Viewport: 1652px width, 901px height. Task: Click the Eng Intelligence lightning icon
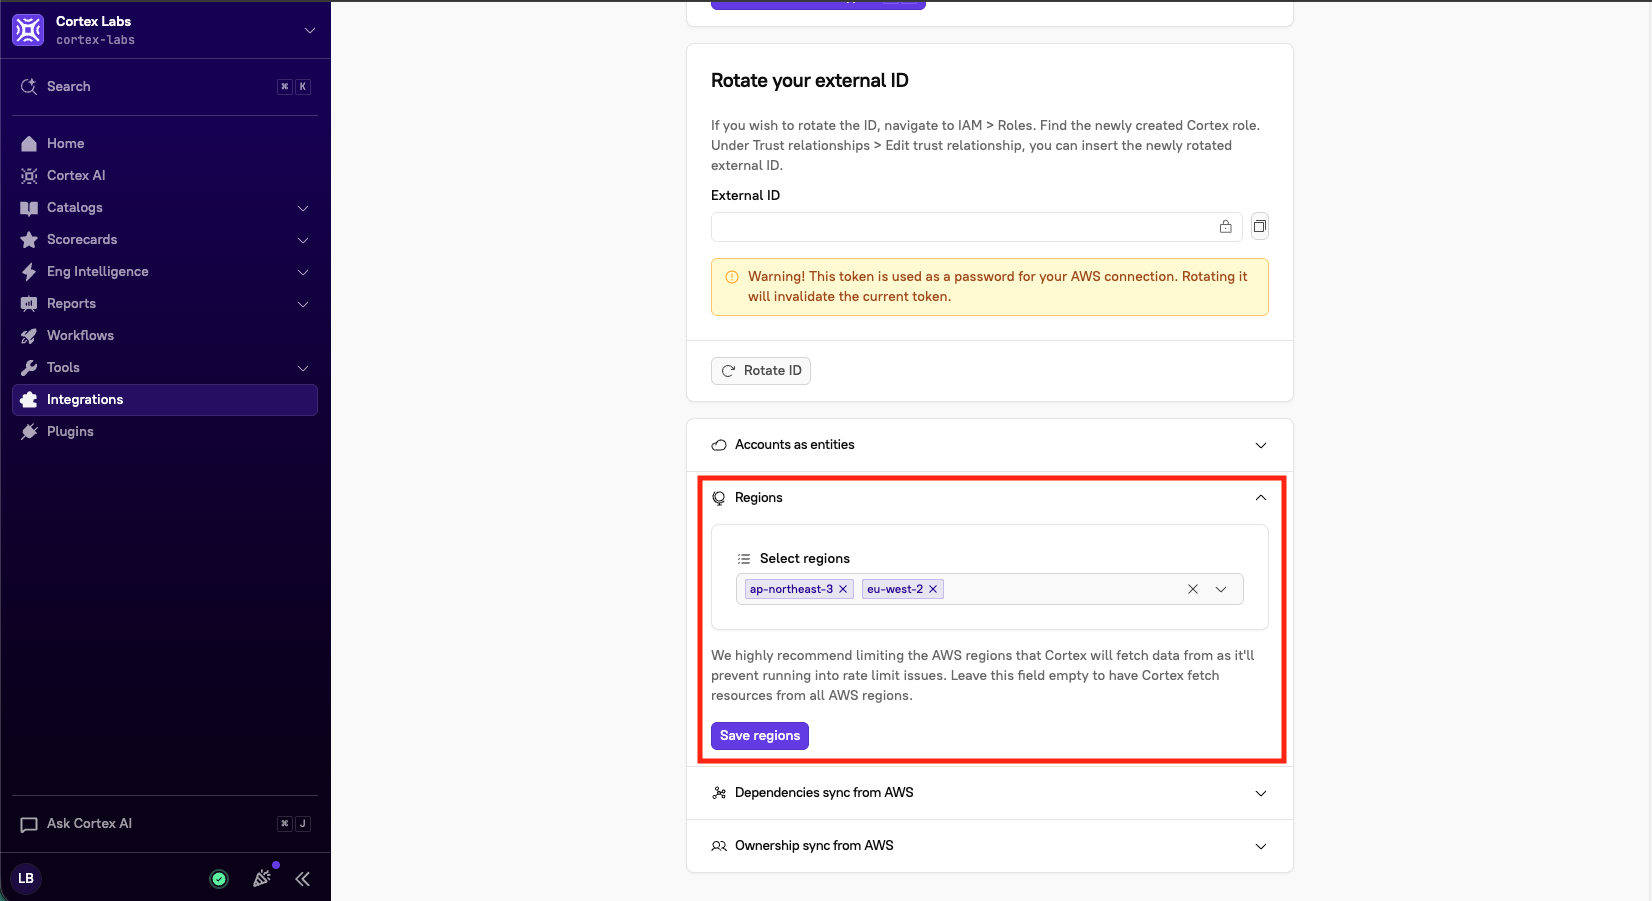pyautogui.click(x=29, y=272)
